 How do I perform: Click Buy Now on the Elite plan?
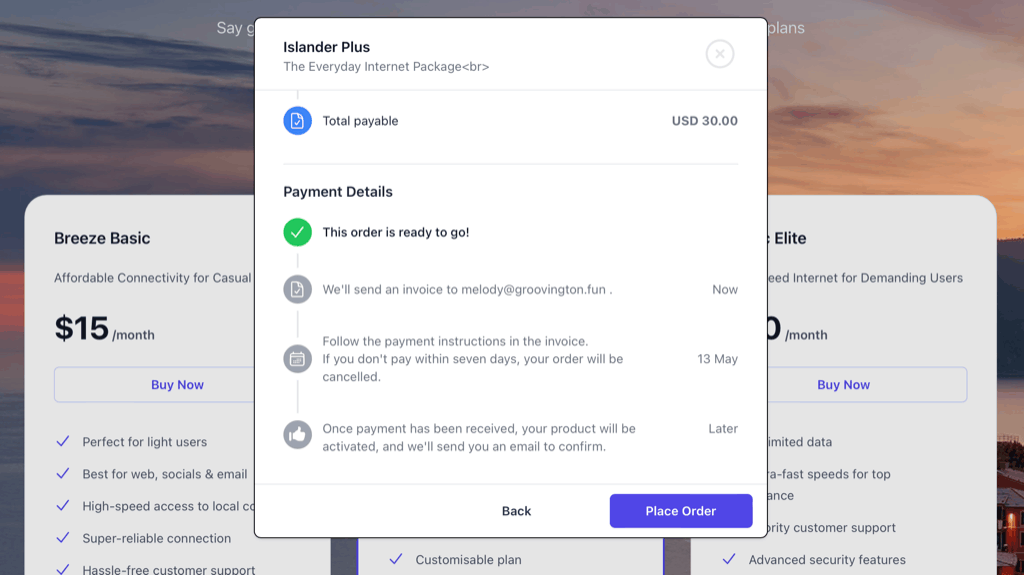[843, 385]
